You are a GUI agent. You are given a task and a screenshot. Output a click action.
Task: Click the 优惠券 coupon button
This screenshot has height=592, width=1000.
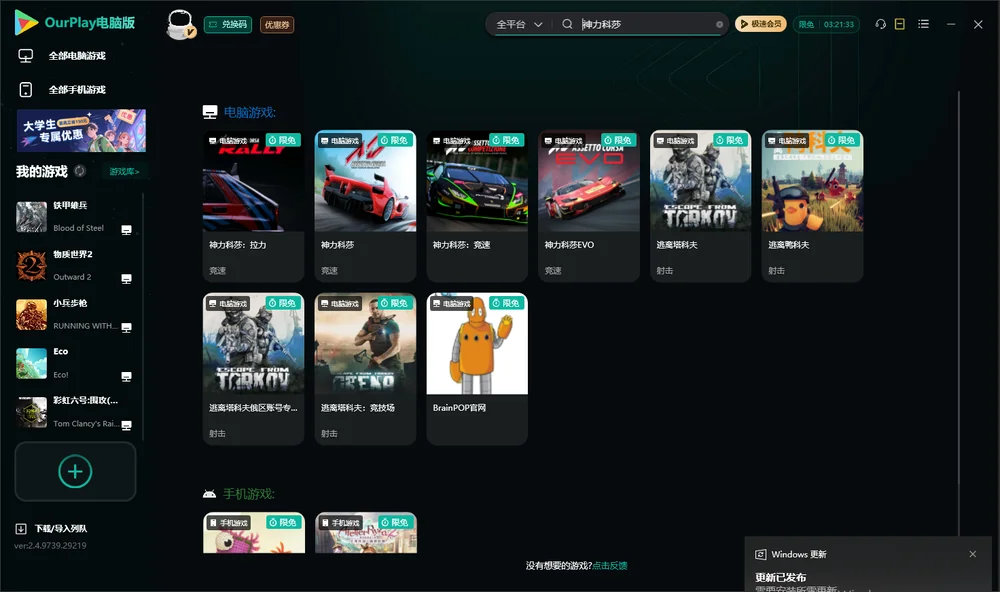click(x=277, y=24)
